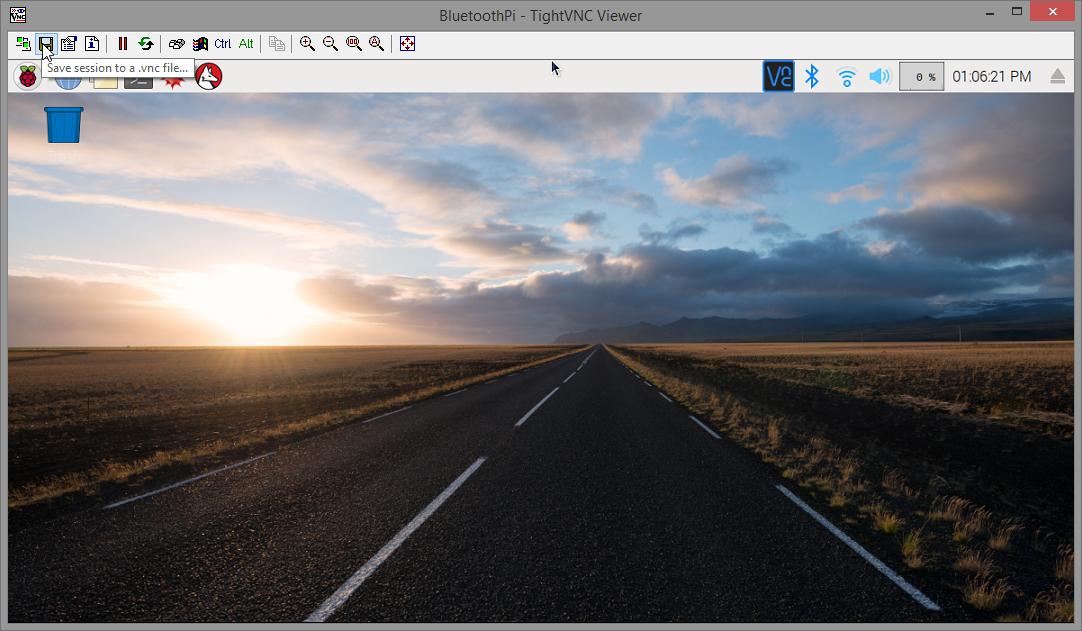
Task: Send Ctrl+Esc Windows key icon
Action: click(200, 43)
